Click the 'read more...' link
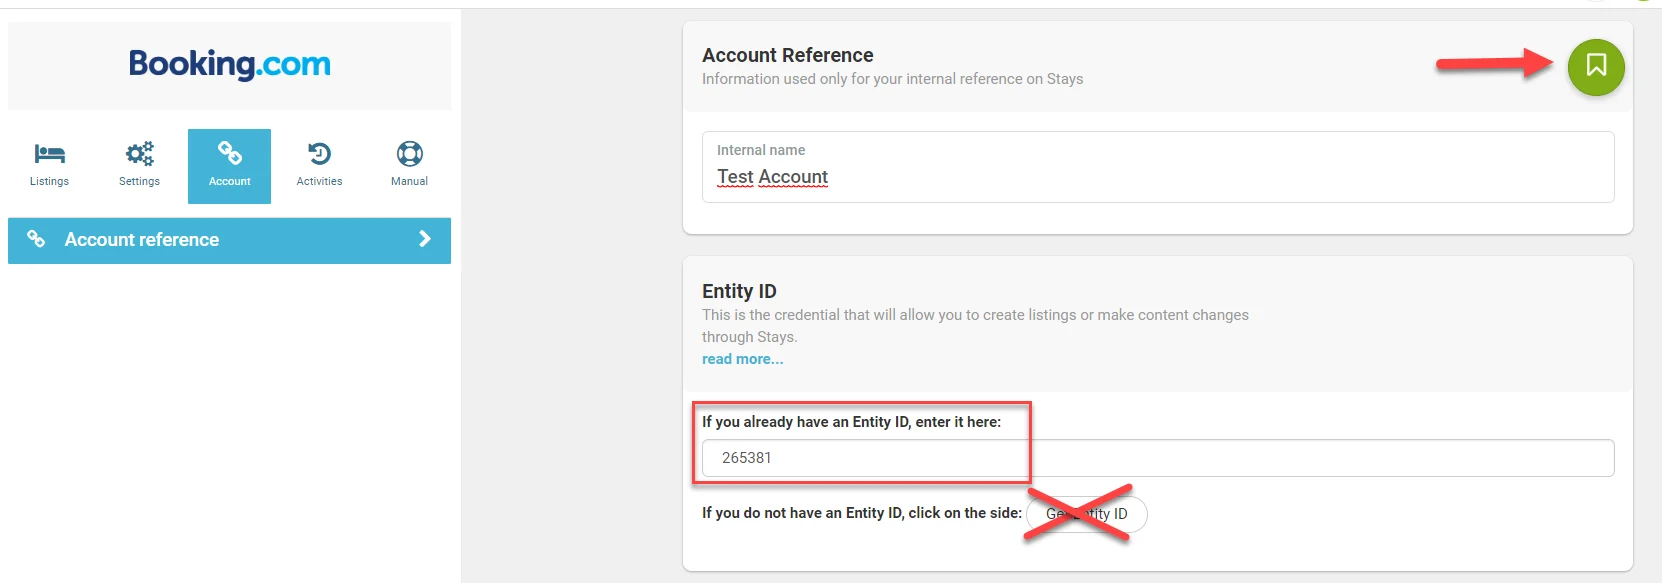 (x=742, y=359)
